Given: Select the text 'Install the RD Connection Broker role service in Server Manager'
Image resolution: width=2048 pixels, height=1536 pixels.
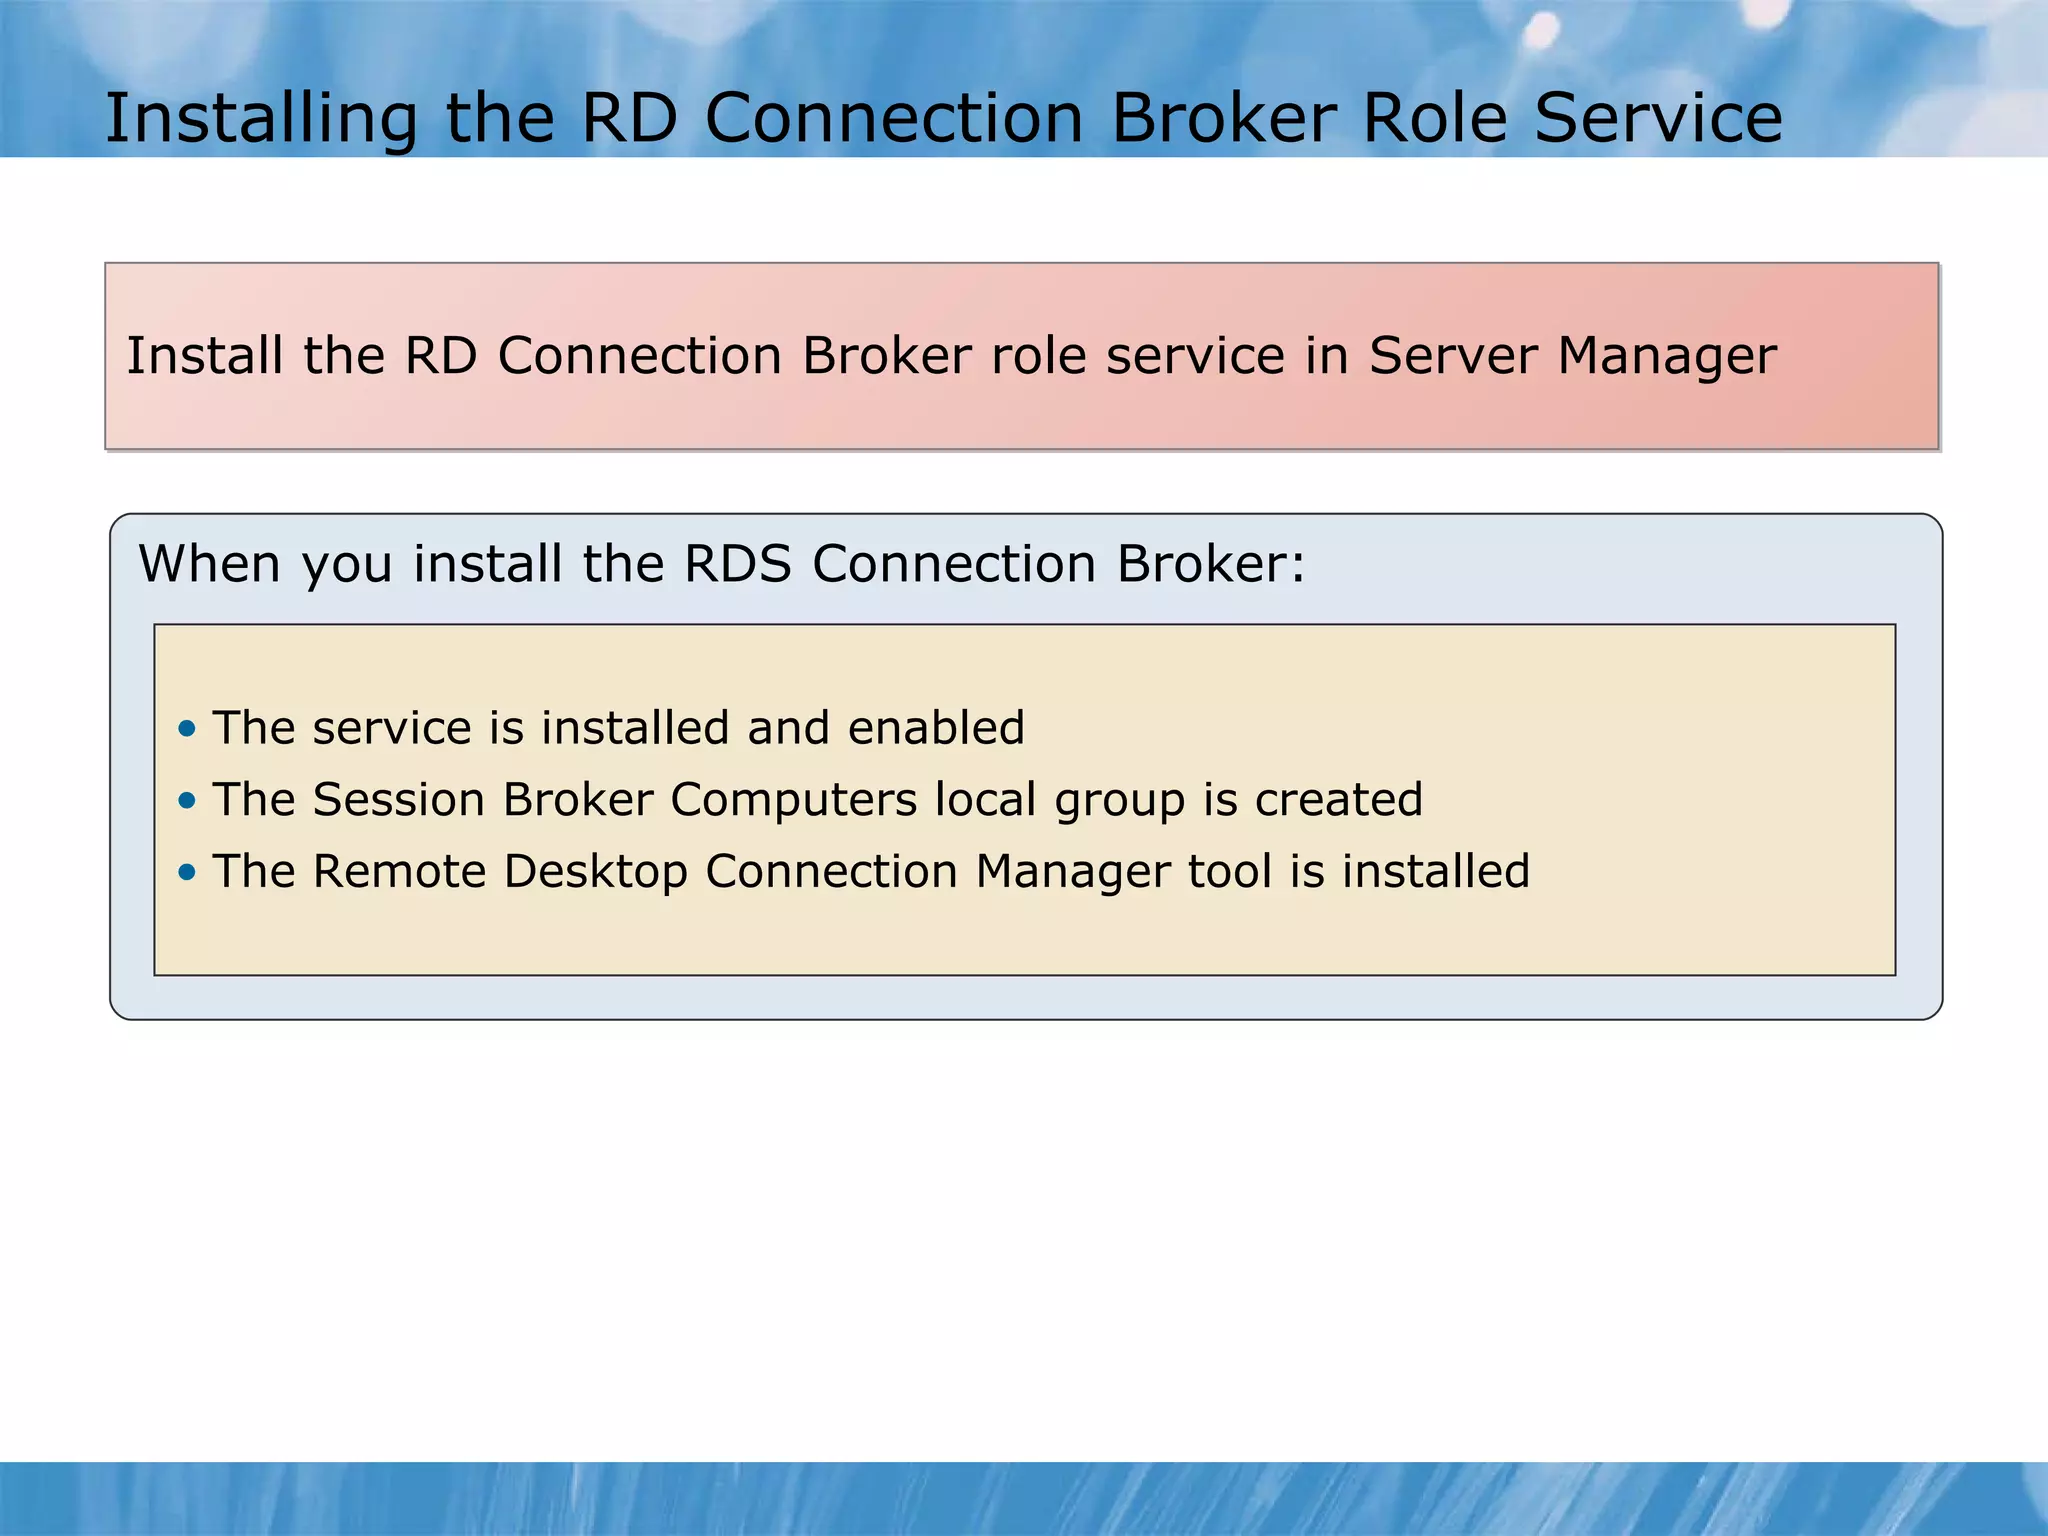Looking at the screenshot, I should click(951, 356).
